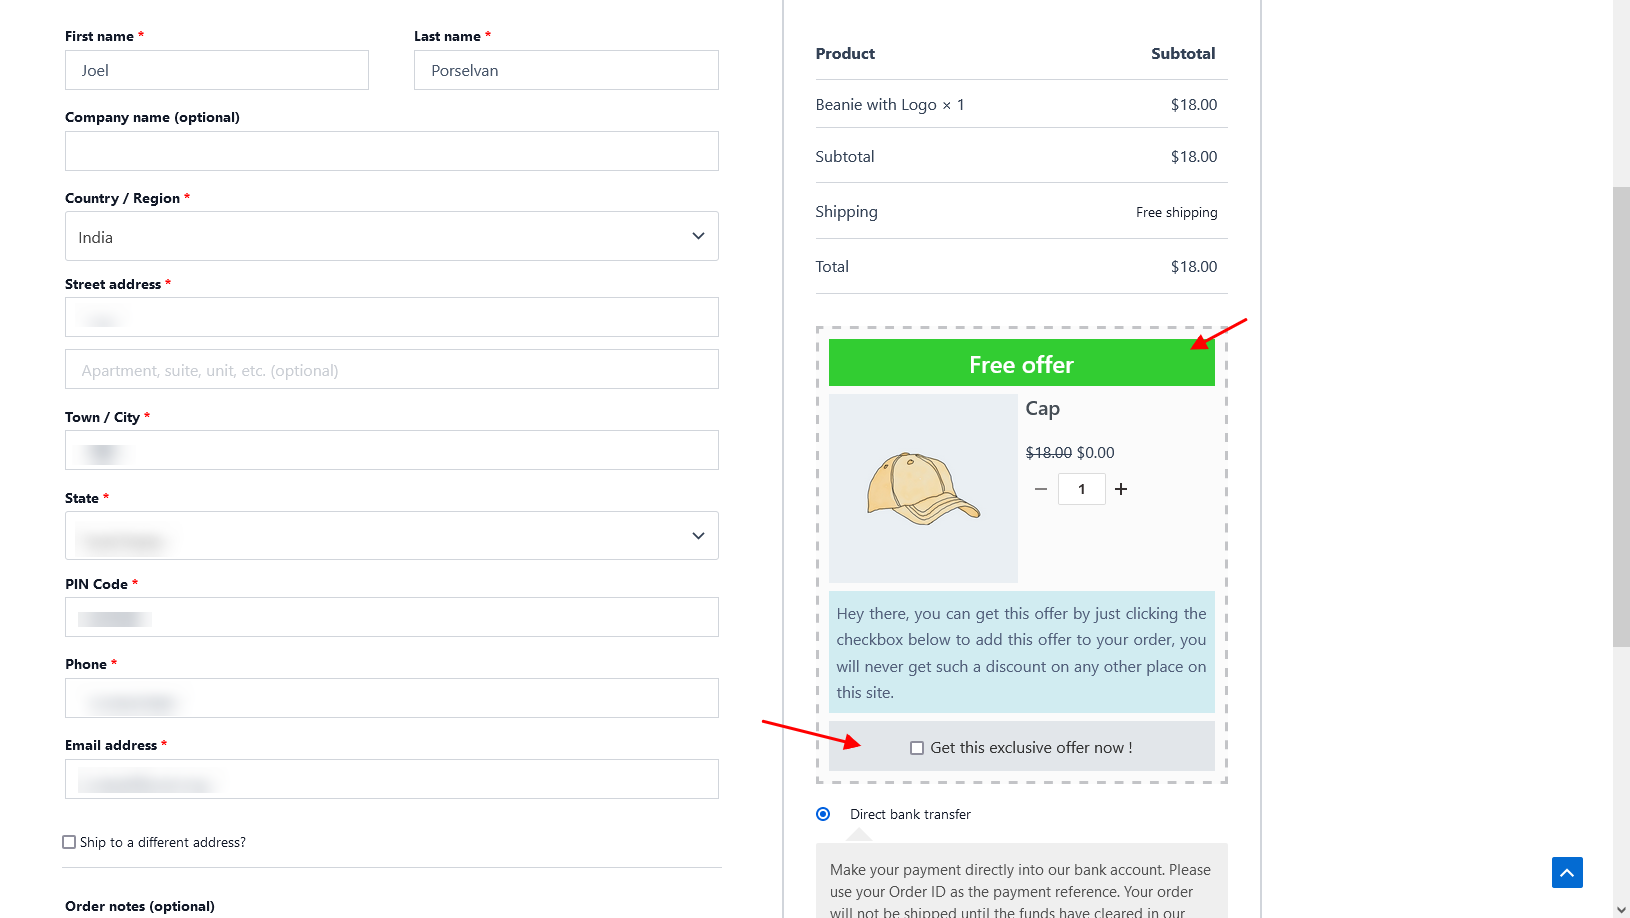The height and width of the screenshot is (918, 1630).
Task: Select Direct bank transfer payment option
Action: 823,814
